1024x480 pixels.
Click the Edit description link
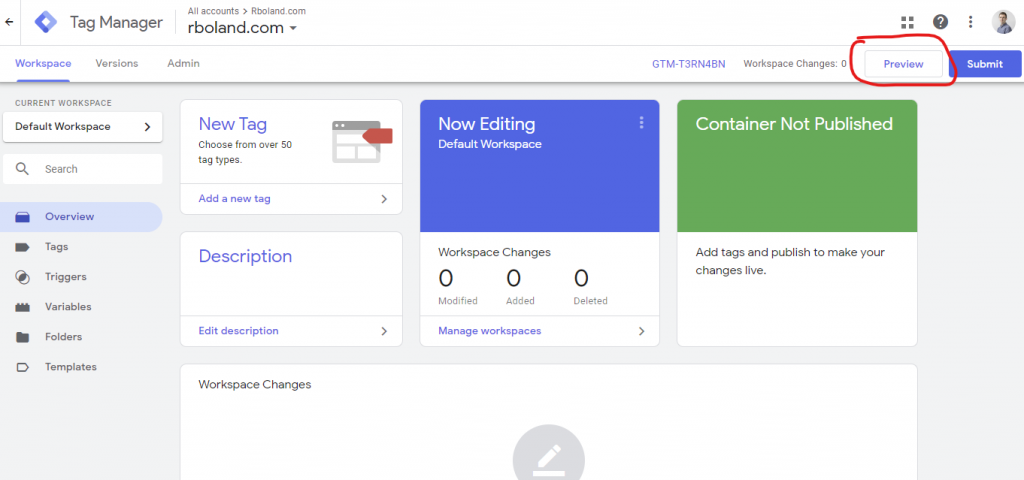pyautogui.click(x=238, y=331)
